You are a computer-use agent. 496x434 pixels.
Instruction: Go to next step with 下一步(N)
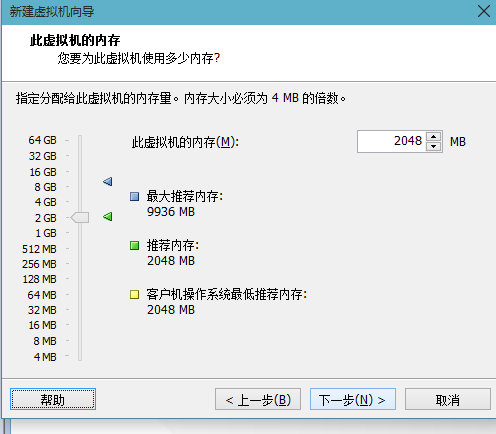353,399
